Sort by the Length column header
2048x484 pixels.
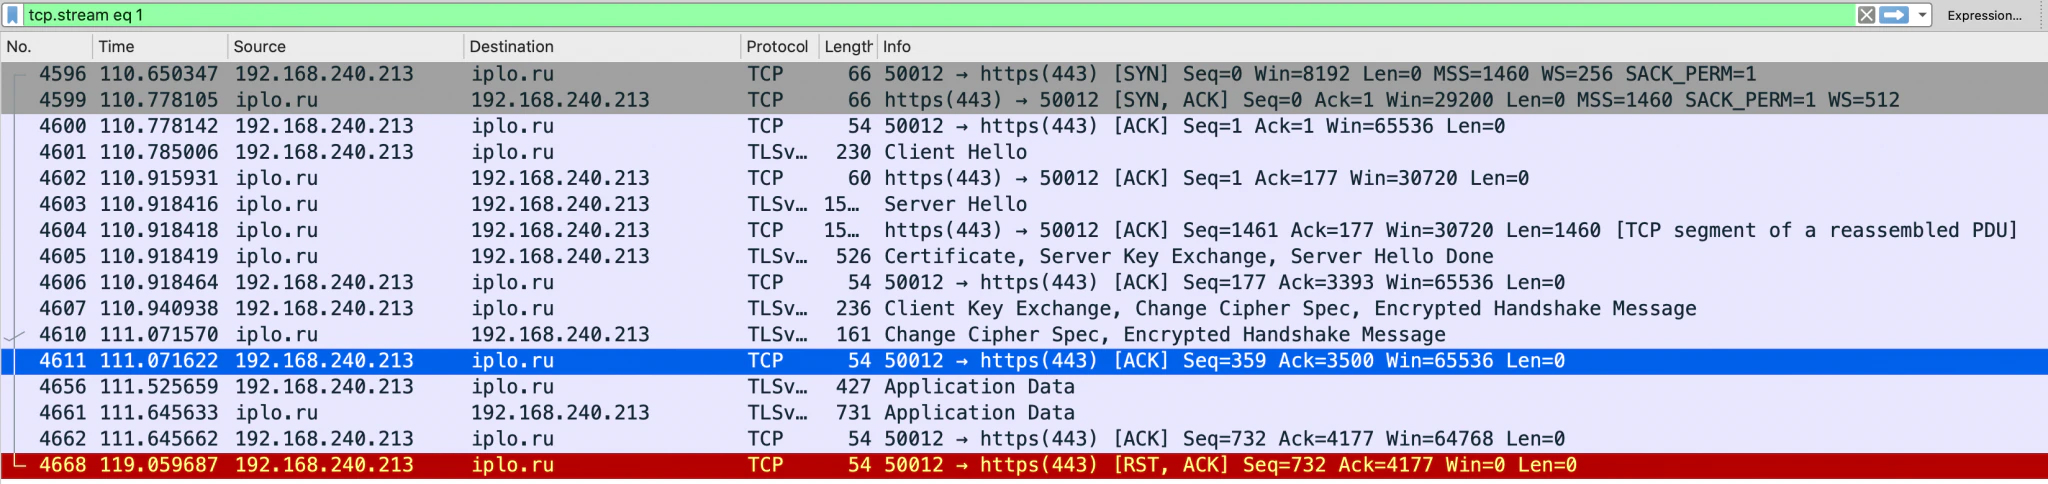point(848,47)
